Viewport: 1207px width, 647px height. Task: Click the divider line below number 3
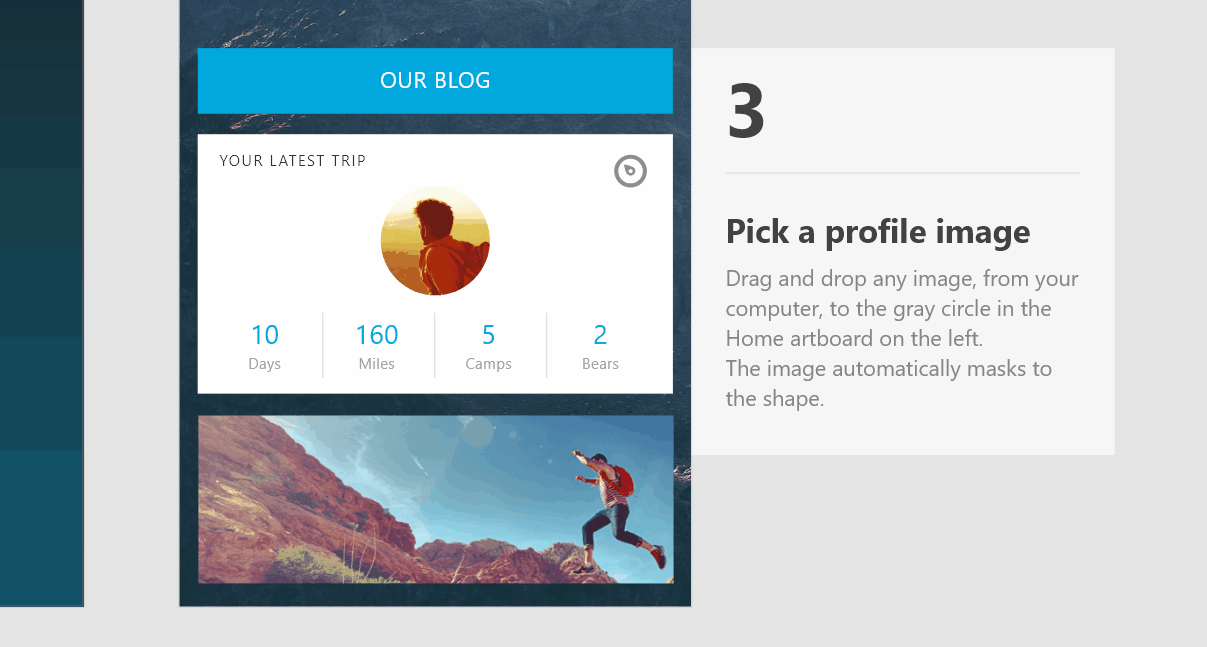(902, 173)
